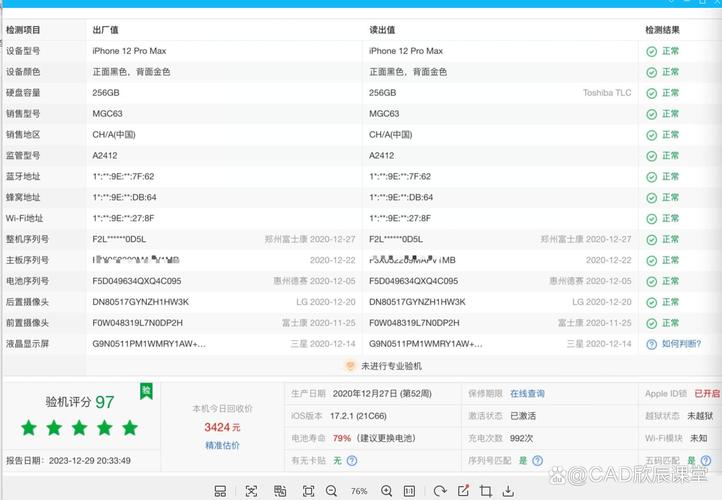Screen dimensions: 722x500
Task: Click factory rear camera serial DN80517GYNZH1HW3K
Action: click(140, 302)
